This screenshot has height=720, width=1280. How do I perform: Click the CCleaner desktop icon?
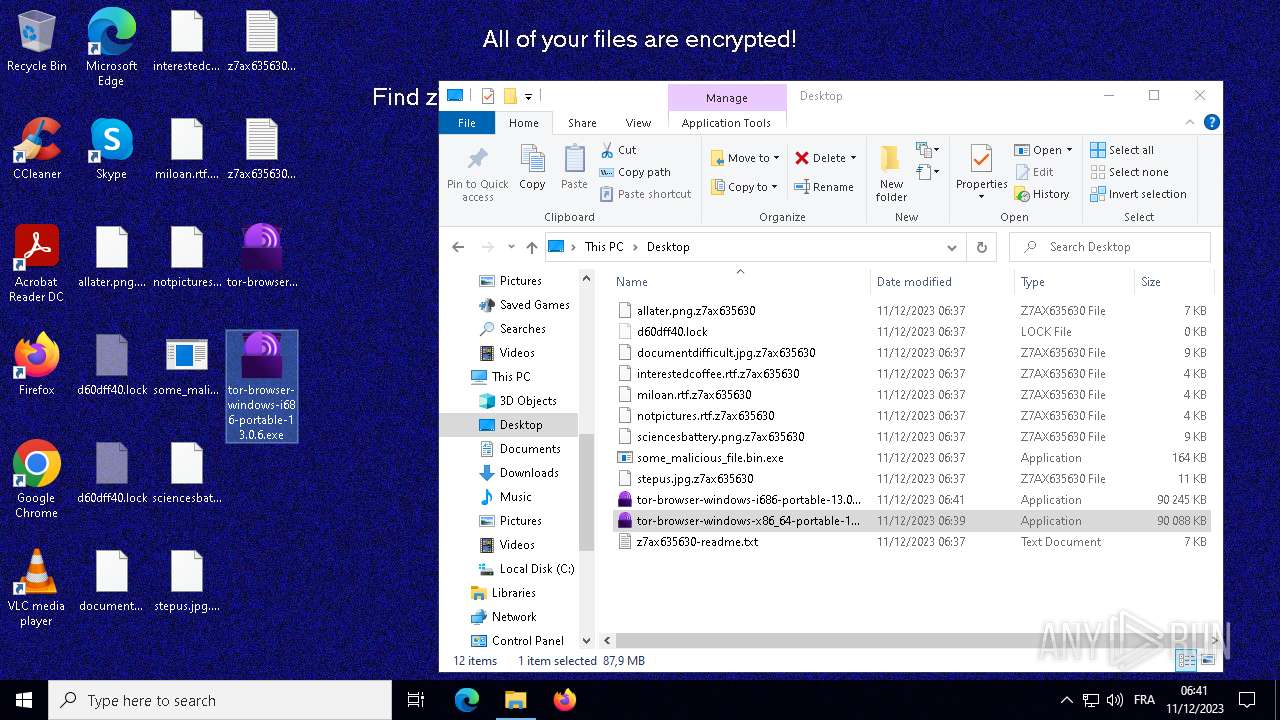click(x=37, y=149)
